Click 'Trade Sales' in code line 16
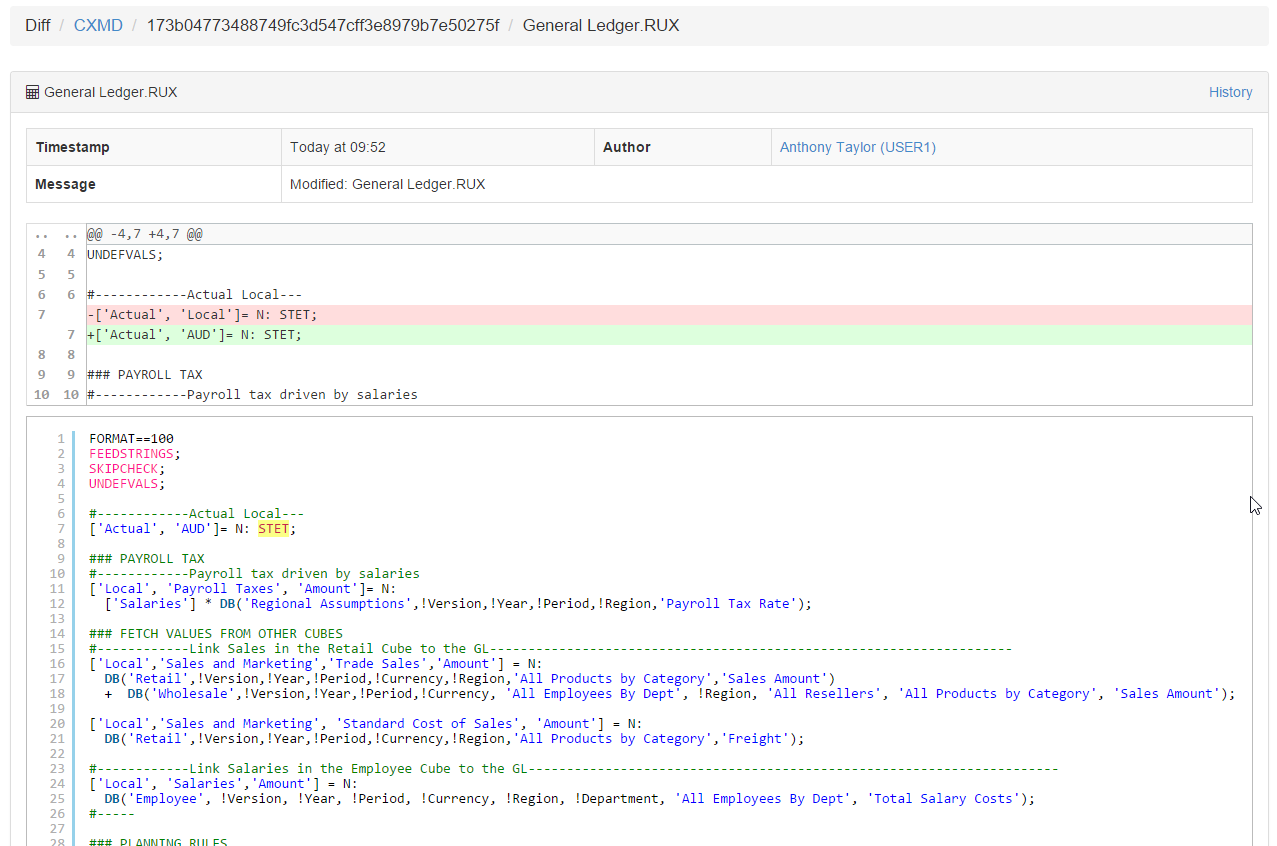The width and height of the screenshot is (1277, 846). 380,663
